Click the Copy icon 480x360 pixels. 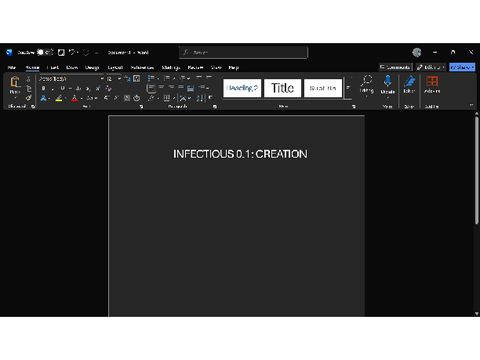click(x=29, y=88)
